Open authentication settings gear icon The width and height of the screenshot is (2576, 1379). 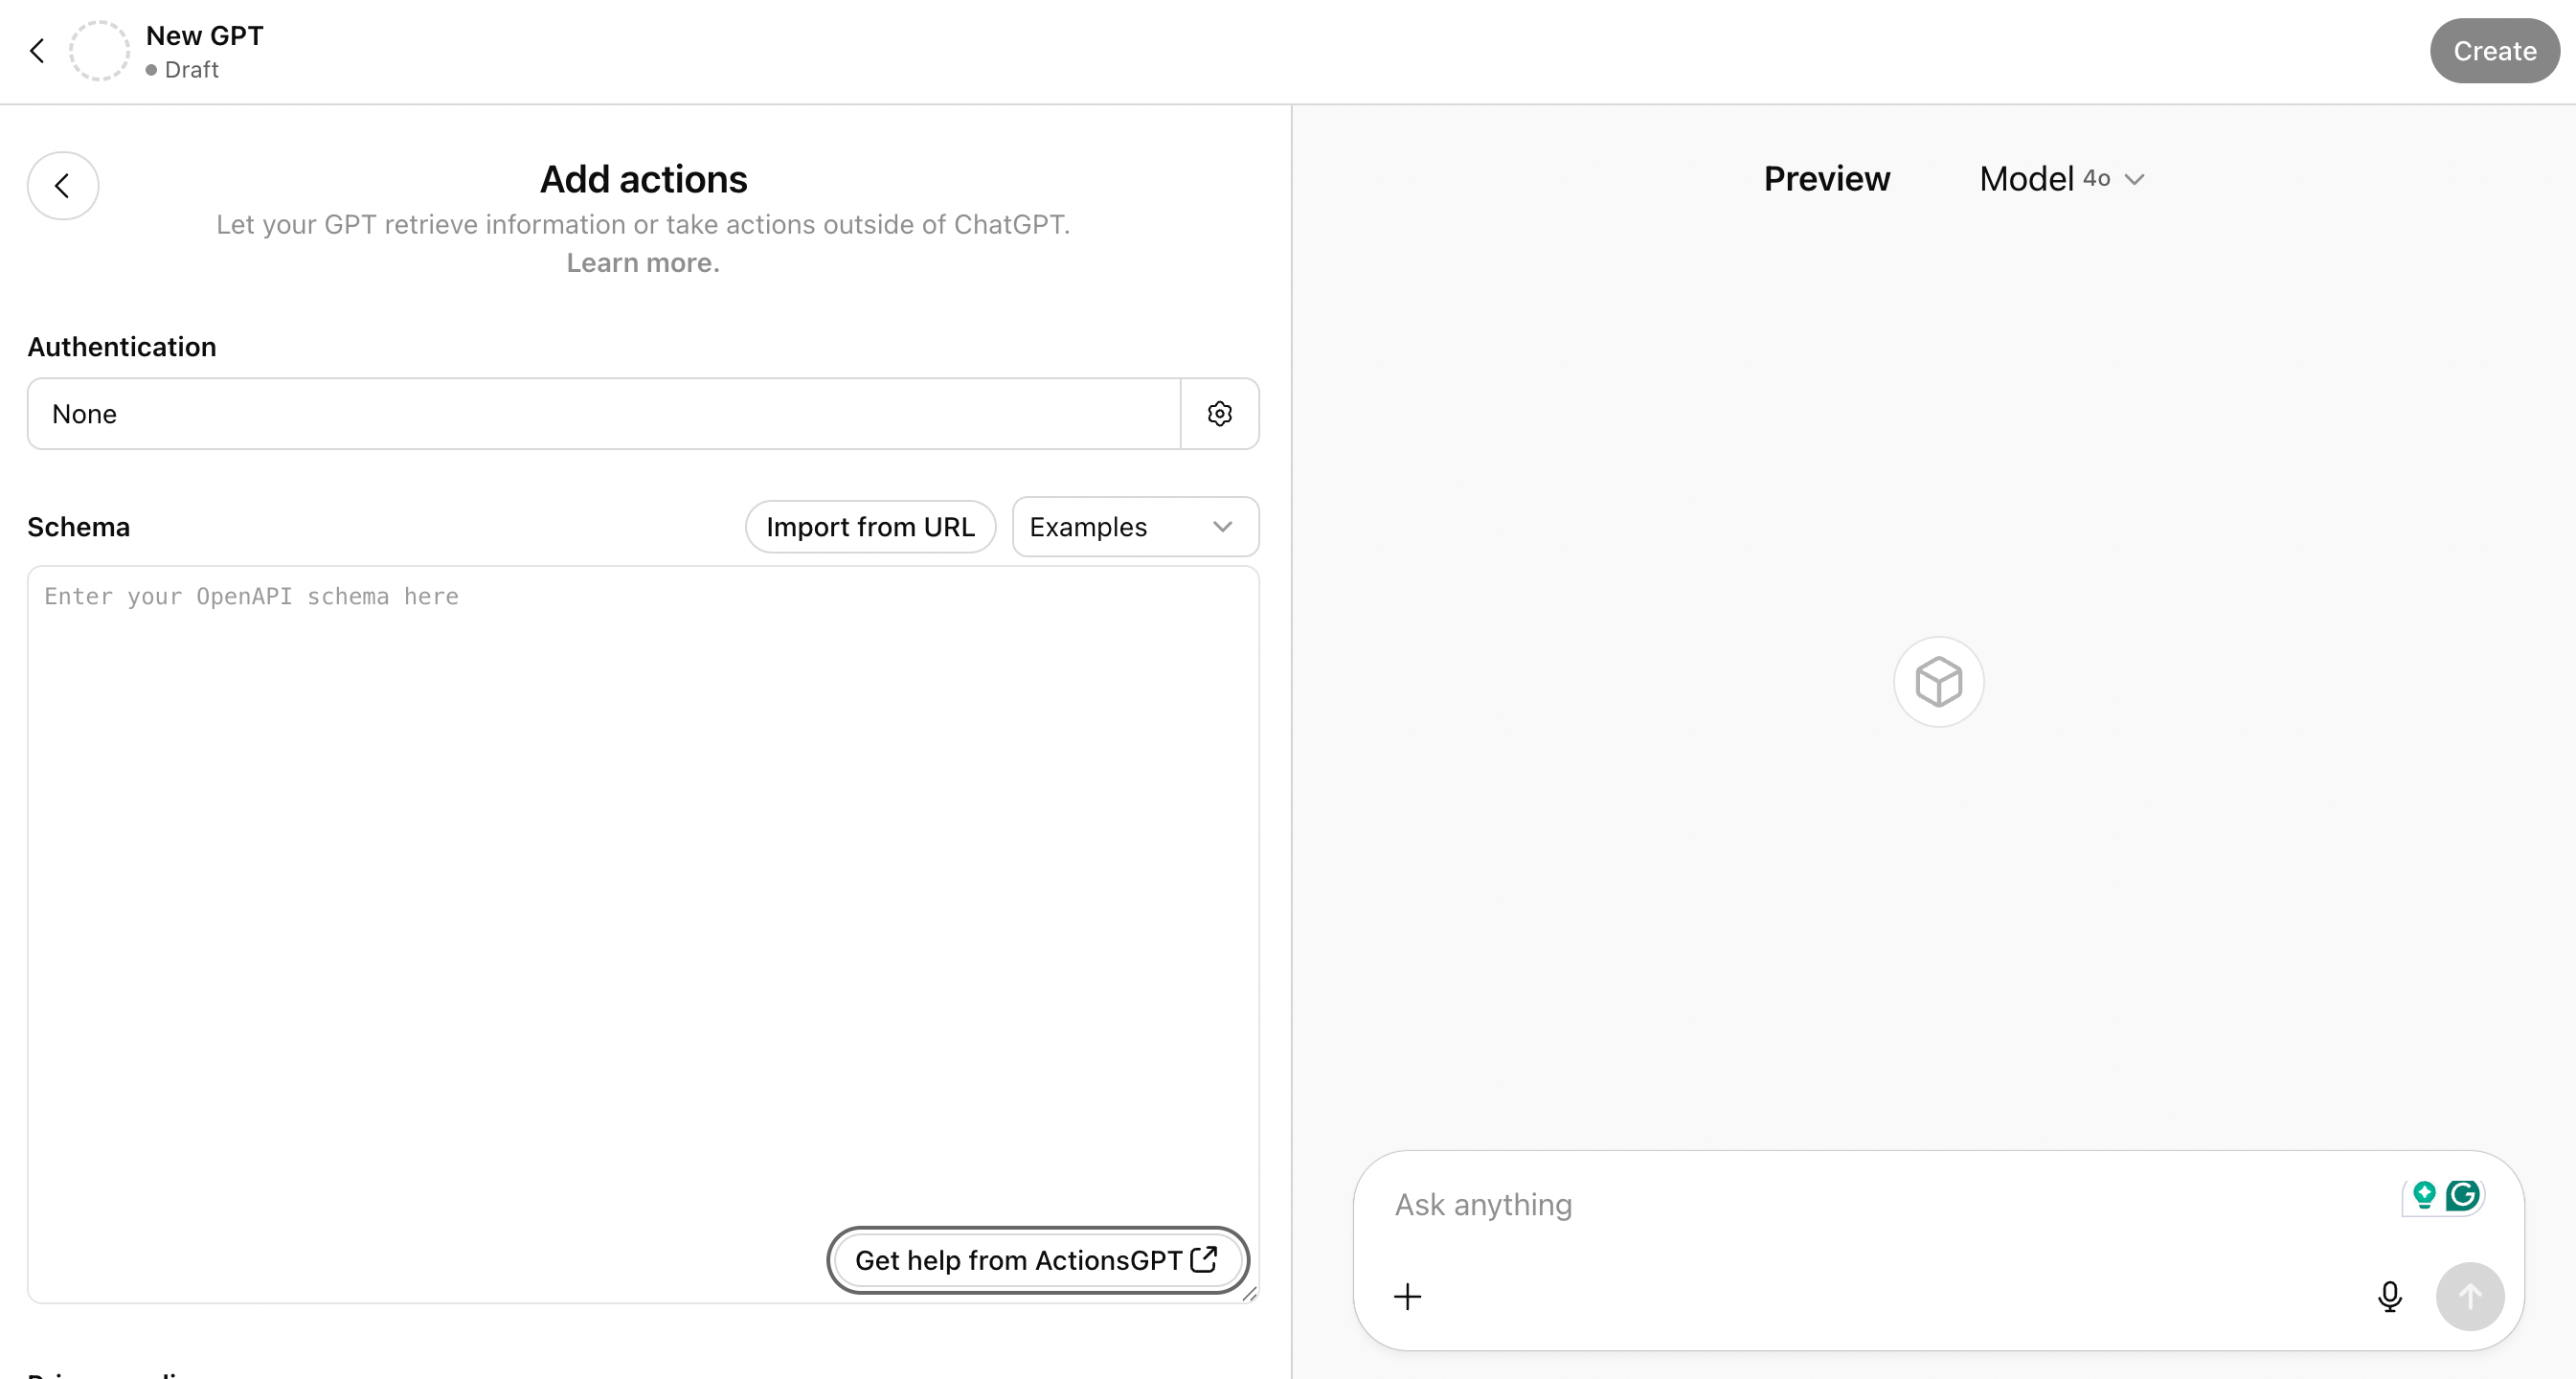coord(1219,414)
